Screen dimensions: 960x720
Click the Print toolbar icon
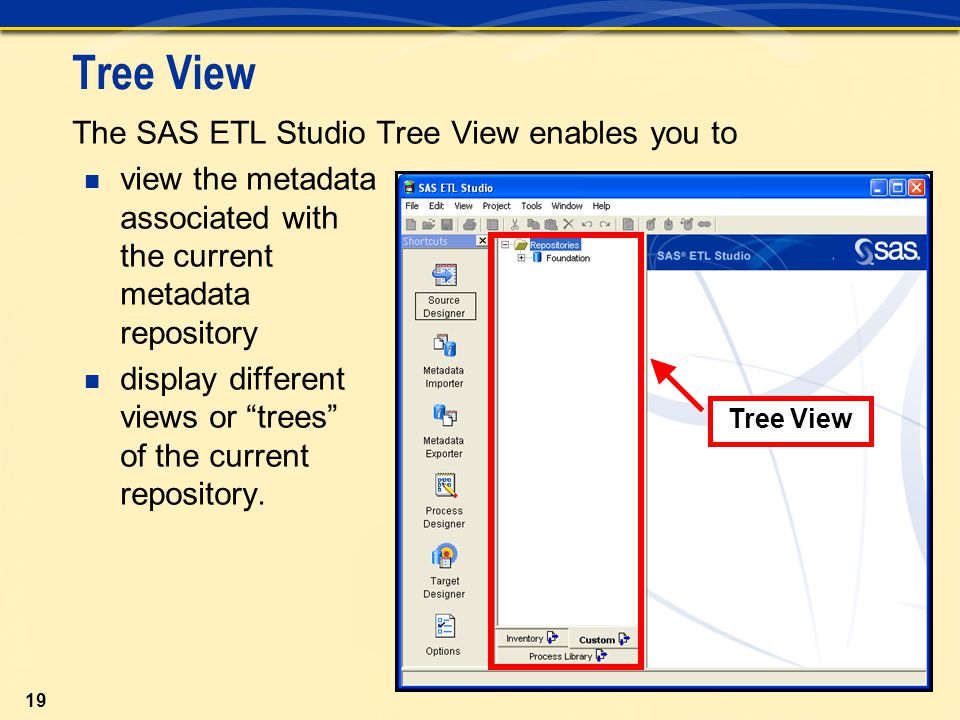tap(470, 225)
